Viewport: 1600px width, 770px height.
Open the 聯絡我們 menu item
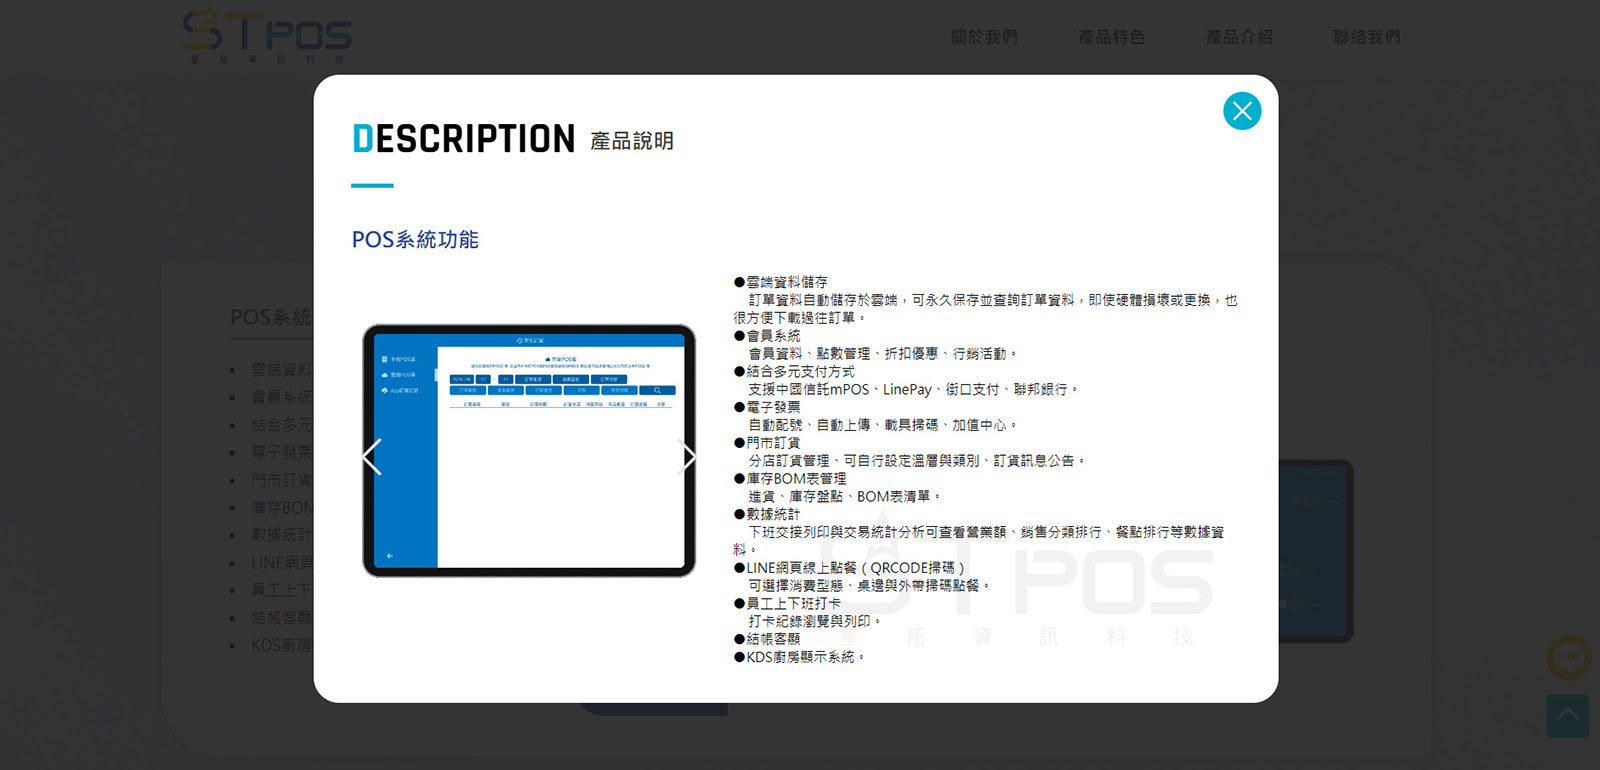pyautogui.click(x=1367, y=37)
